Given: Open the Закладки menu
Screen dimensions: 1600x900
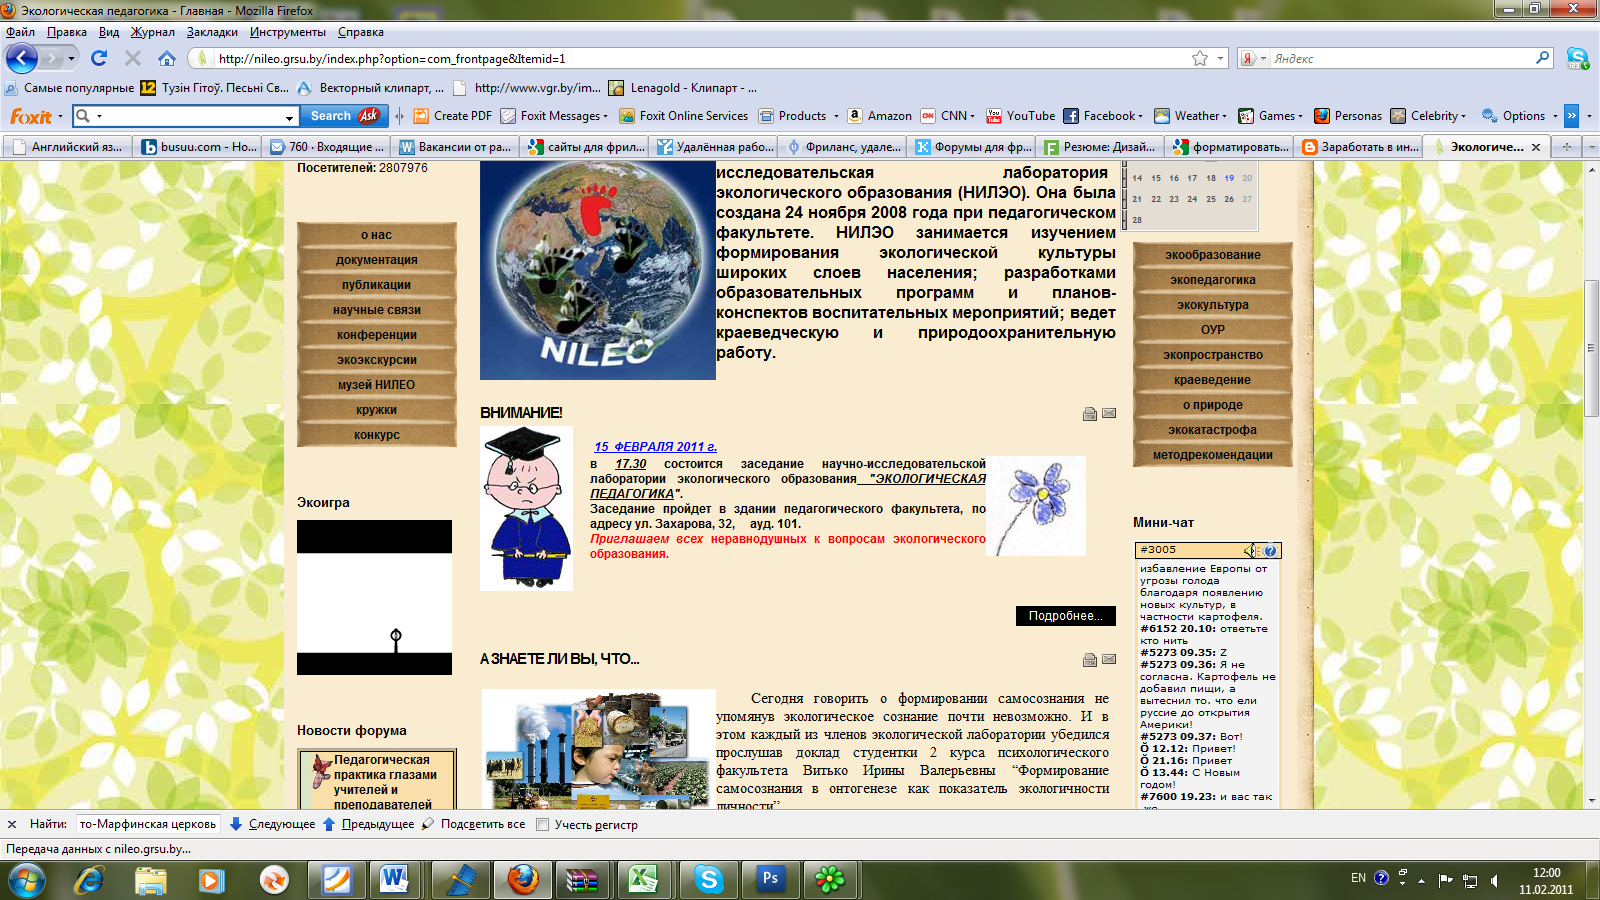Looking at the screenshot, I should [212, 32].
